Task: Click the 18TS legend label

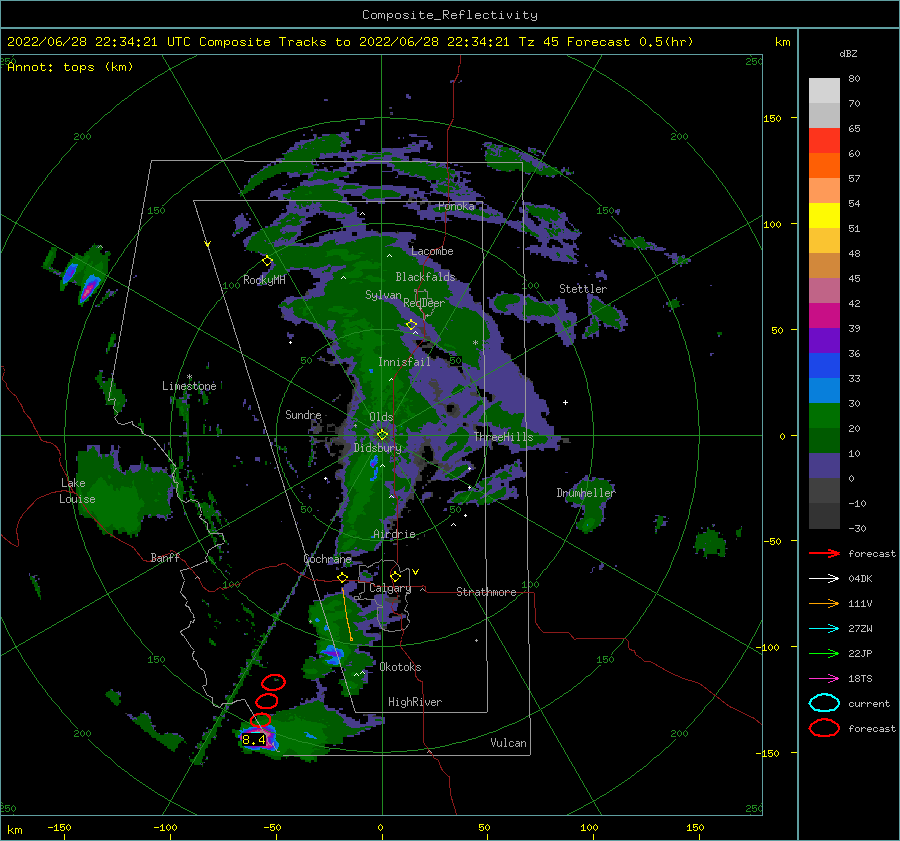Action: (x=860, y=679)
